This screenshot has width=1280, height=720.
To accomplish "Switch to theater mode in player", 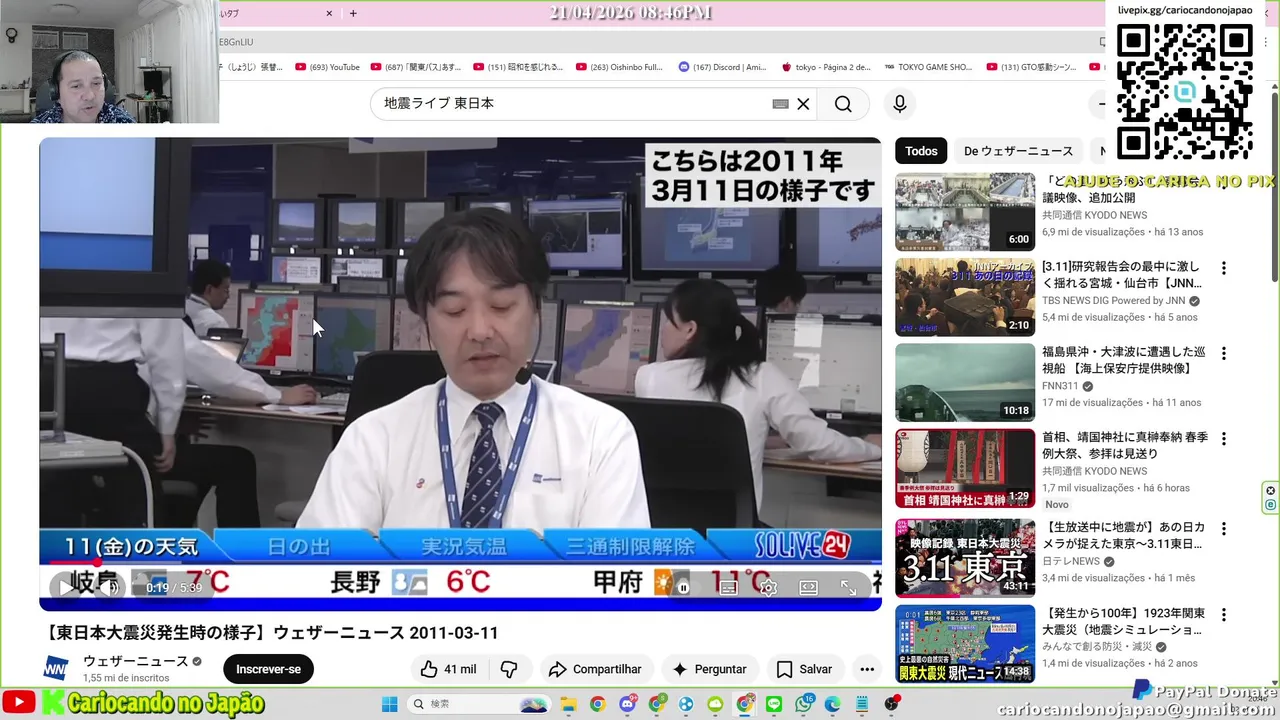I will point(808,588).
